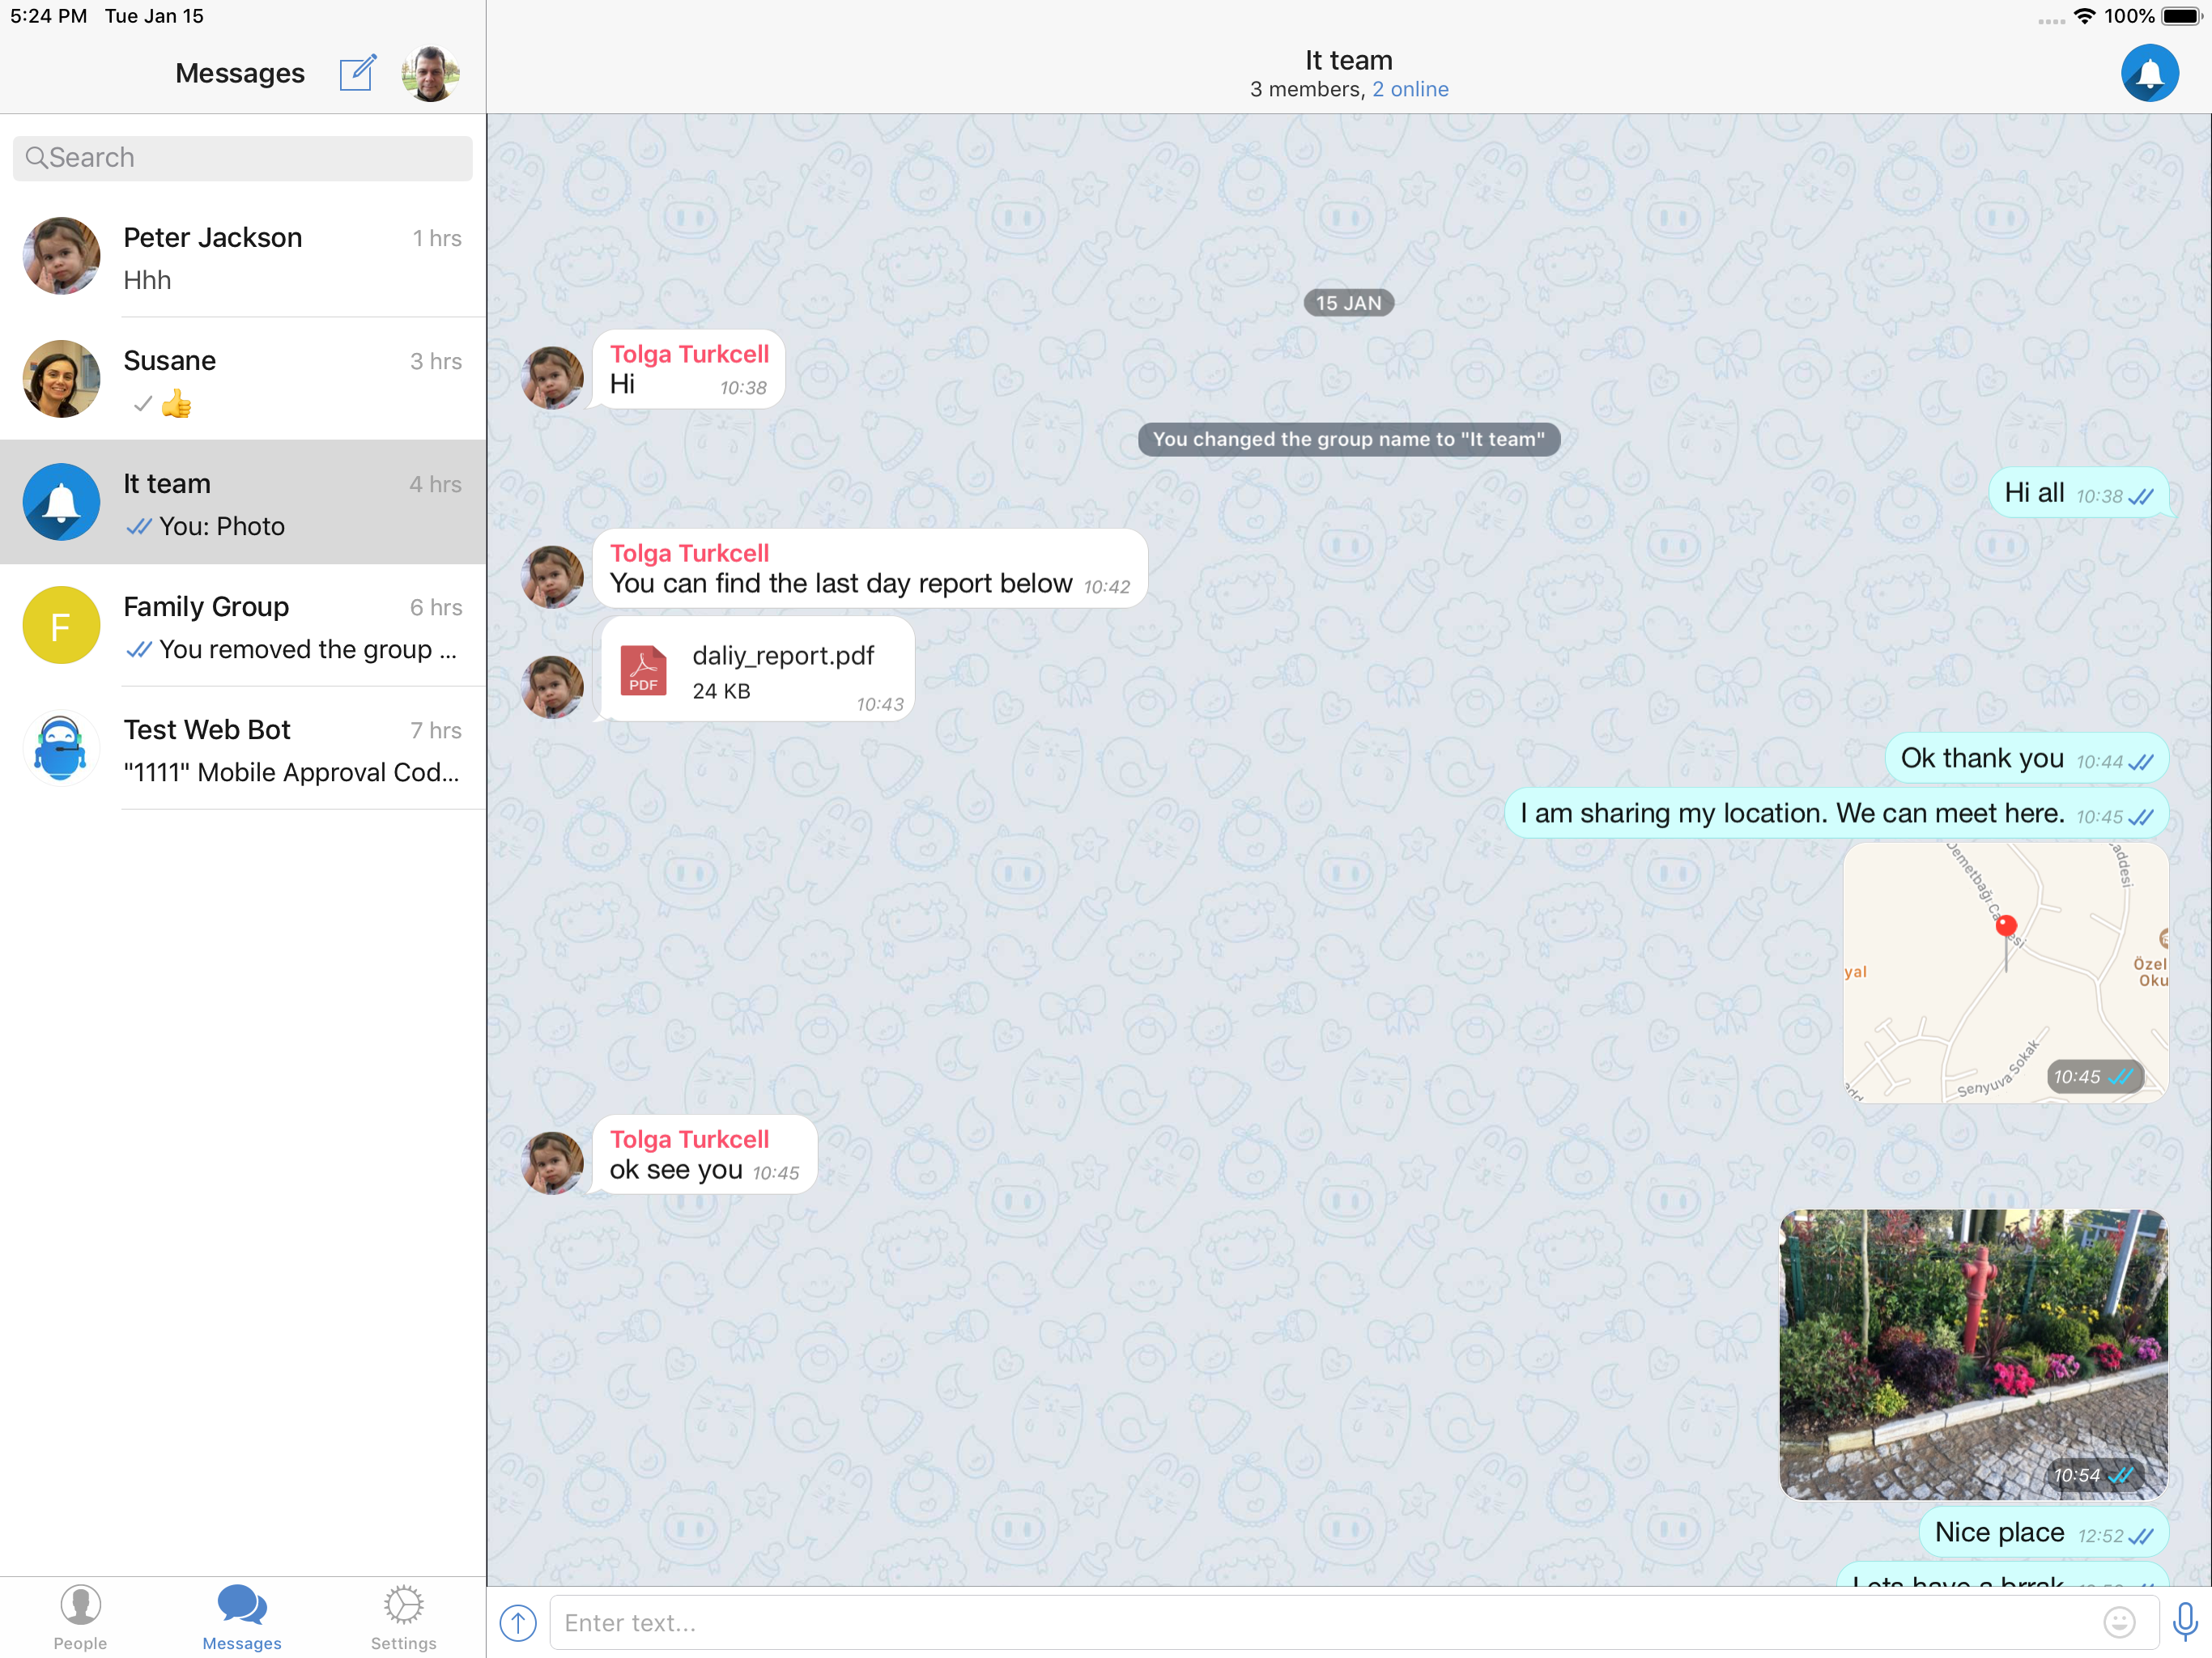Switch to the Messages tab

(242, 1617)
